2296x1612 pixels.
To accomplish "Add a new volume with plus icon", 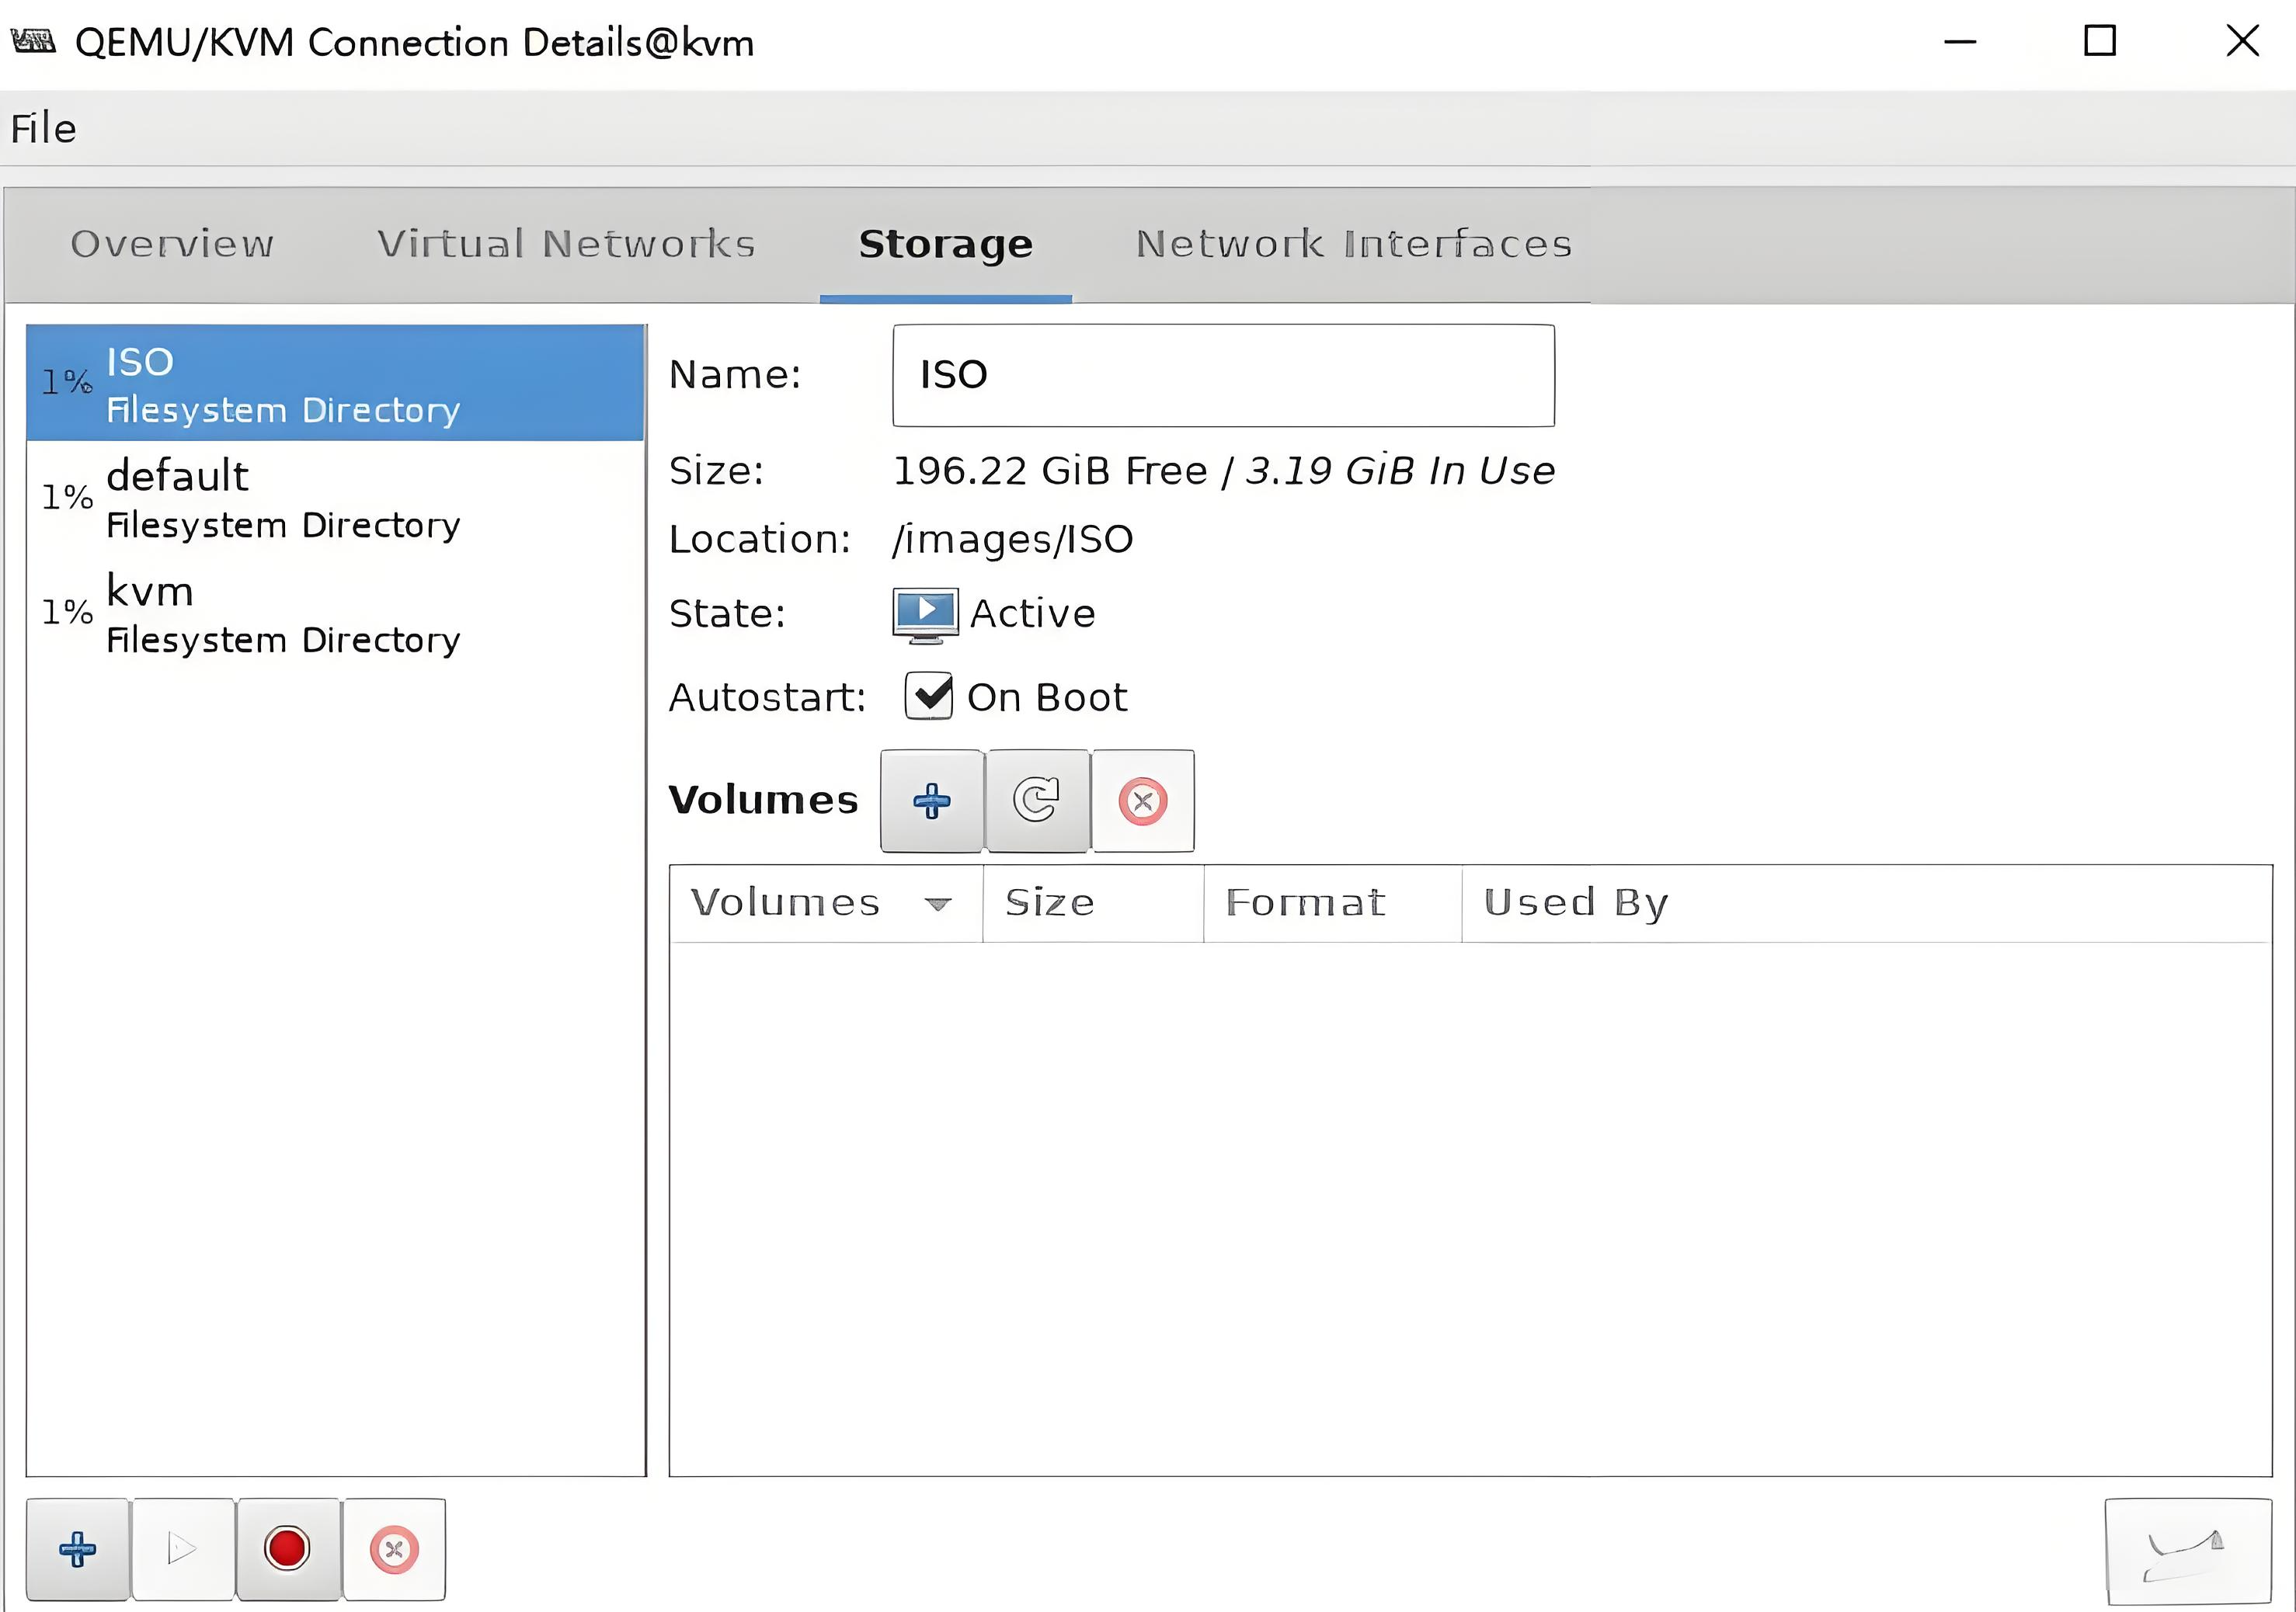I will click(x=931, y=800).
